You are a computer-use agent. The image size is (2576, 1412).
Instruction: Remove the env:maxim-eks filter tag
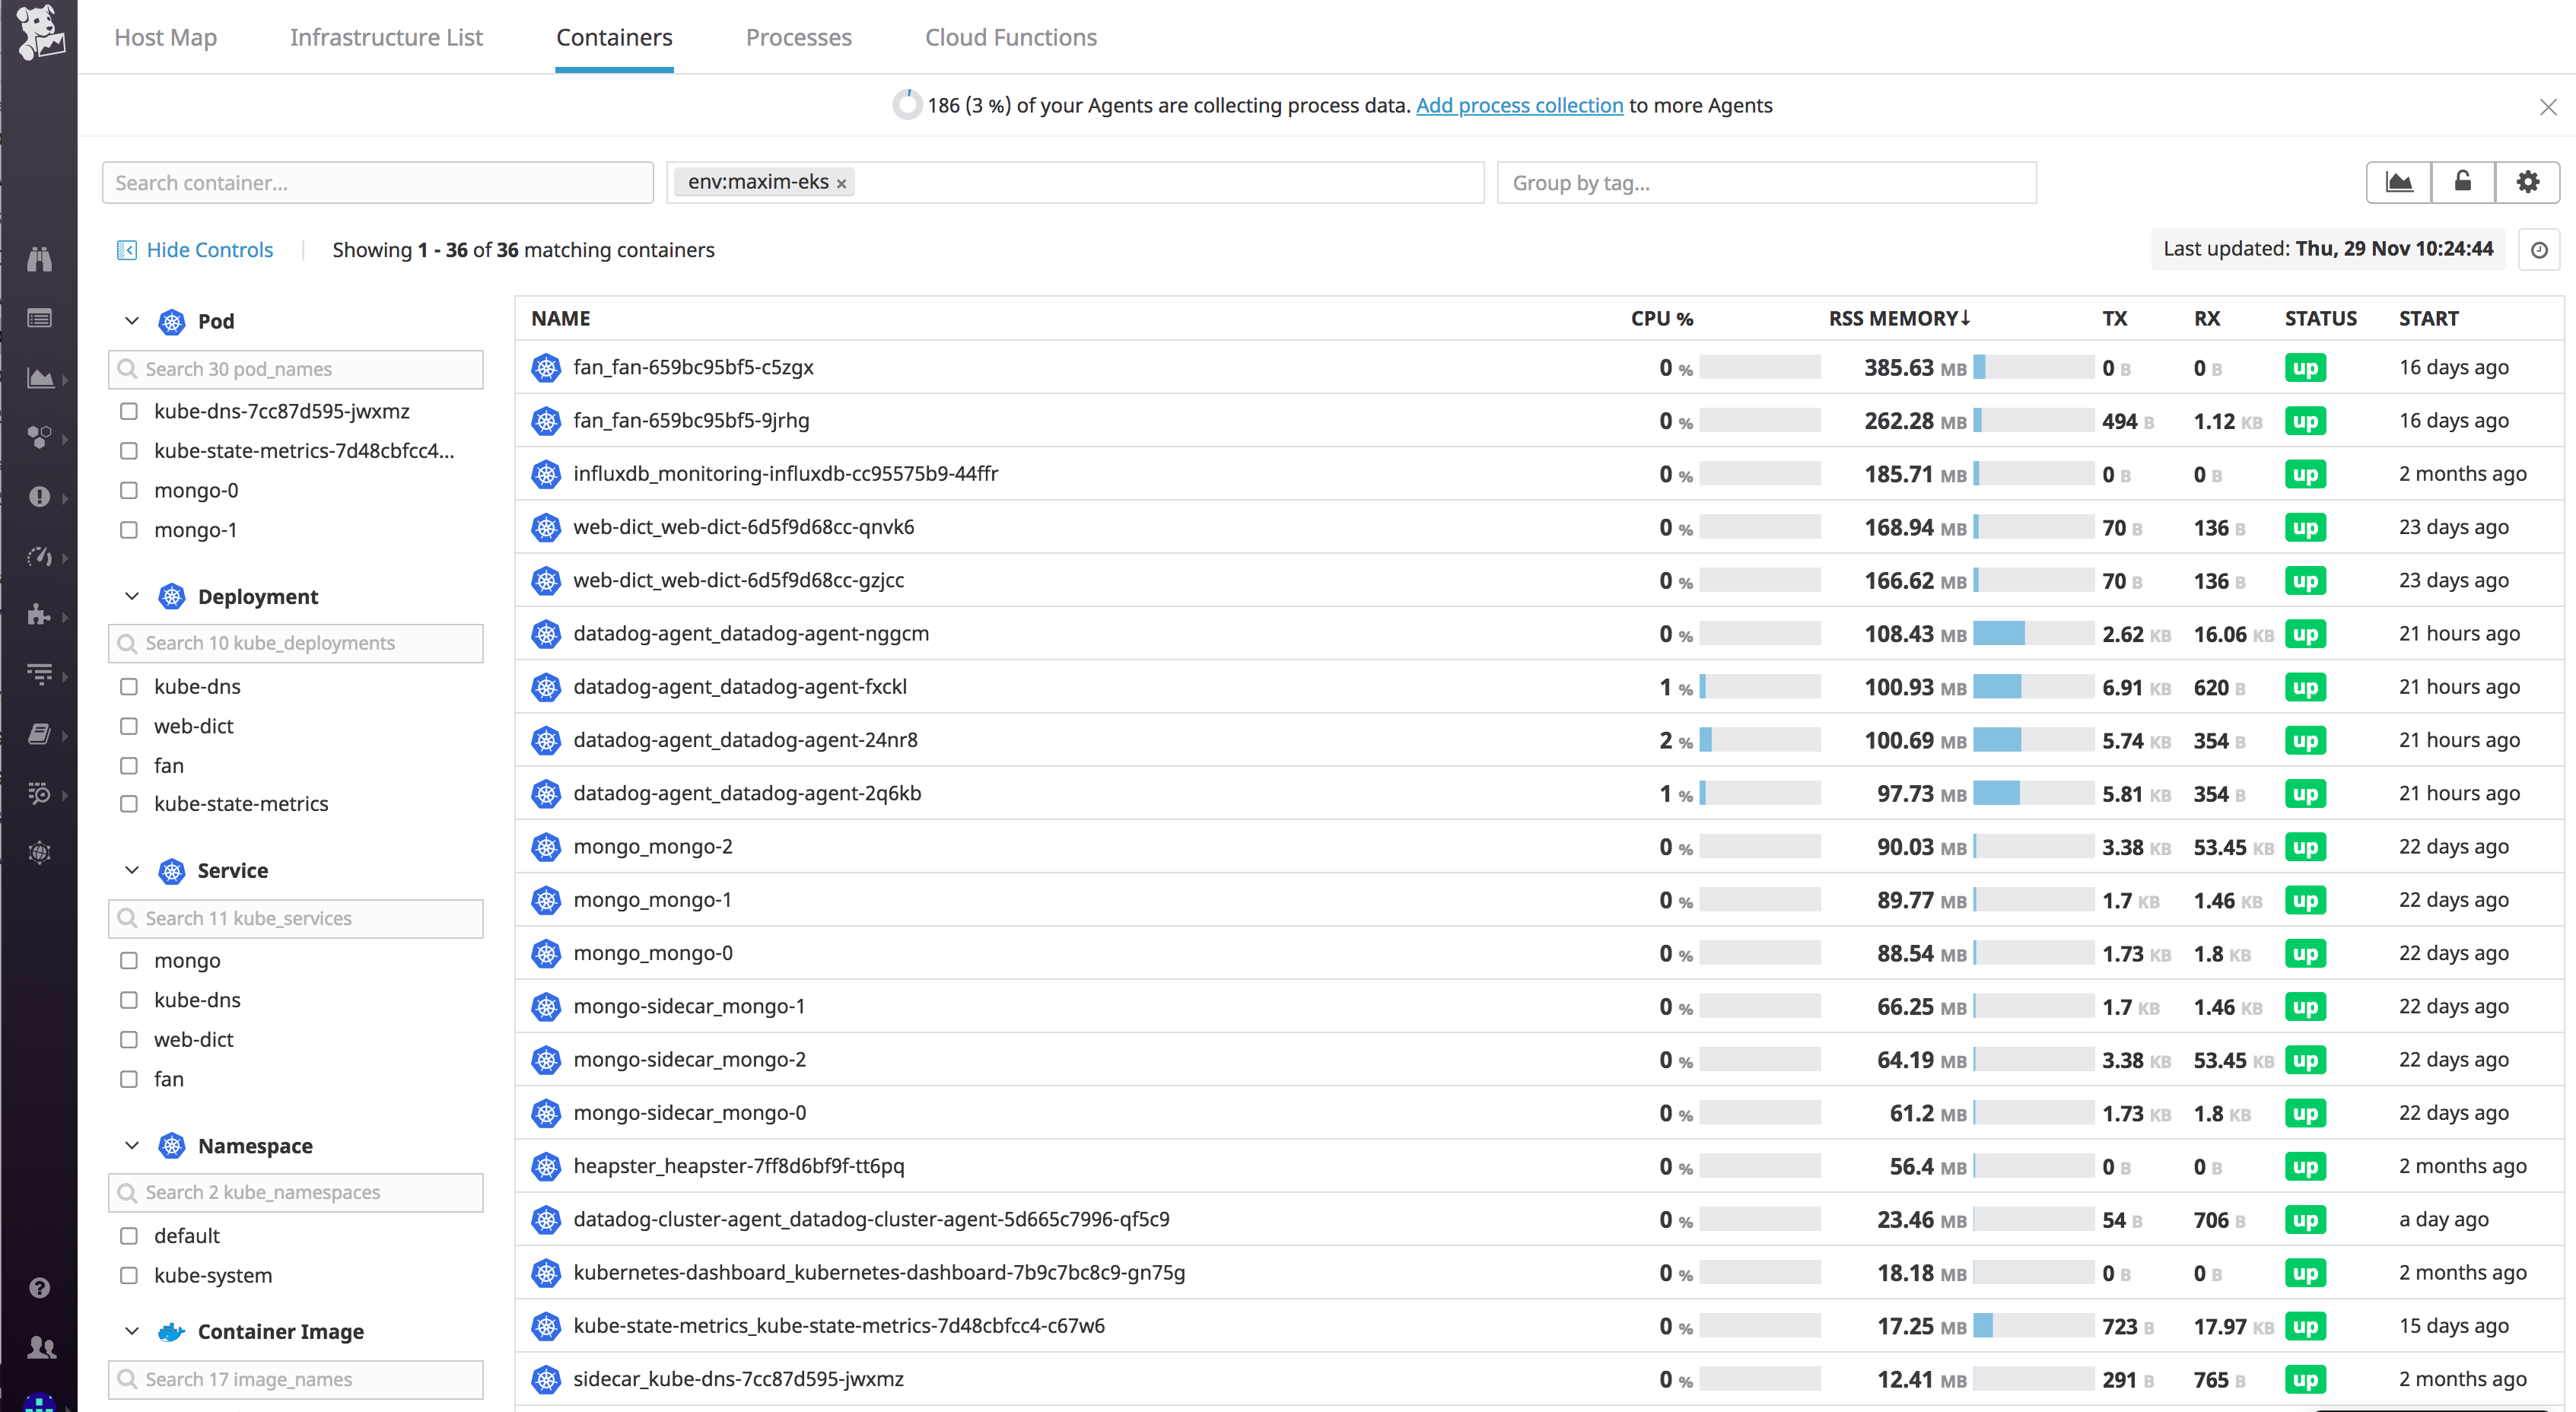coord(841,182)
